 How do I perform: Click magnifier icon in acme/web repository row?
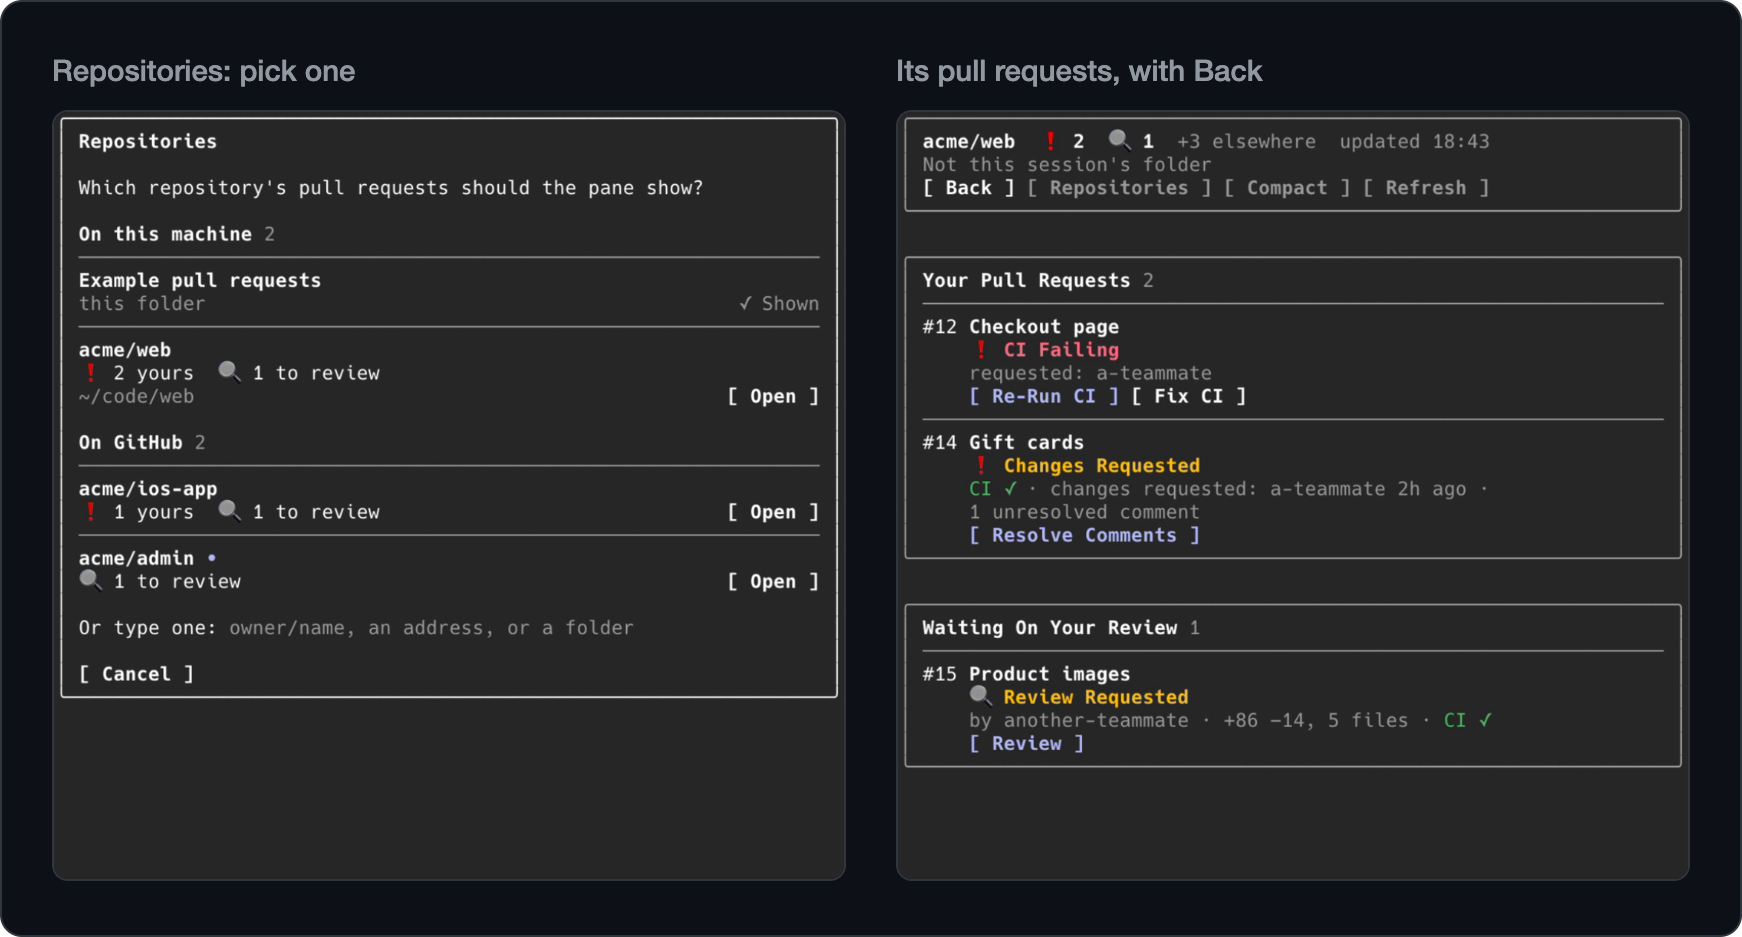[229, 372]
